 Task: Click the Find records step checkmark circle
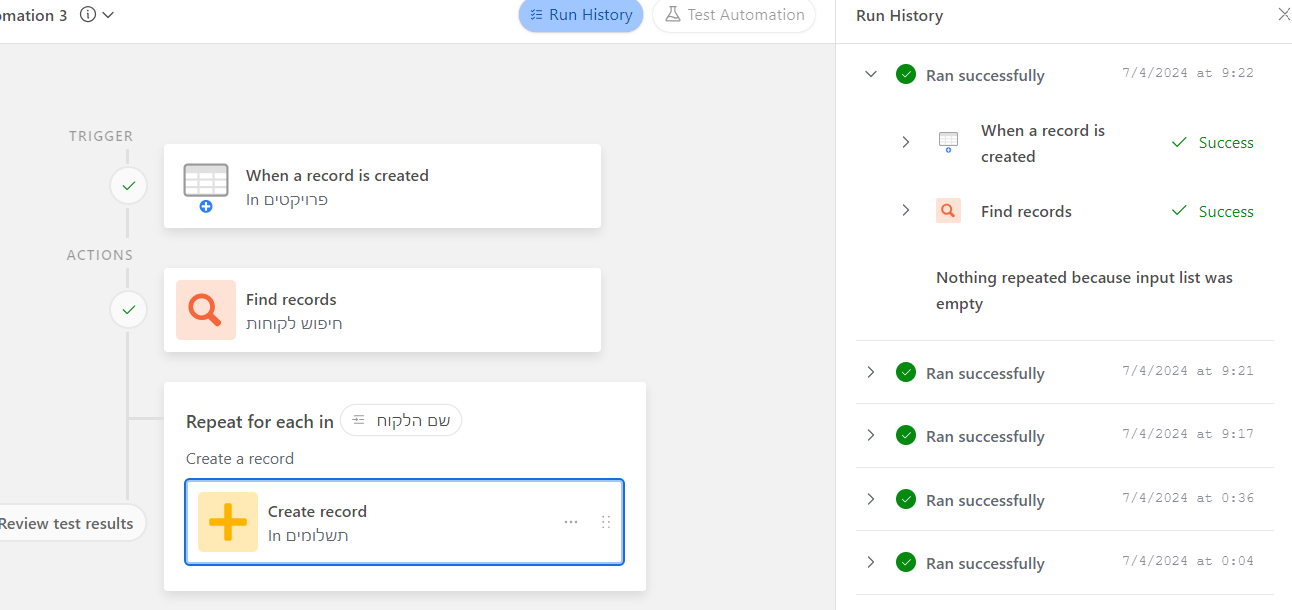point(128,310)
